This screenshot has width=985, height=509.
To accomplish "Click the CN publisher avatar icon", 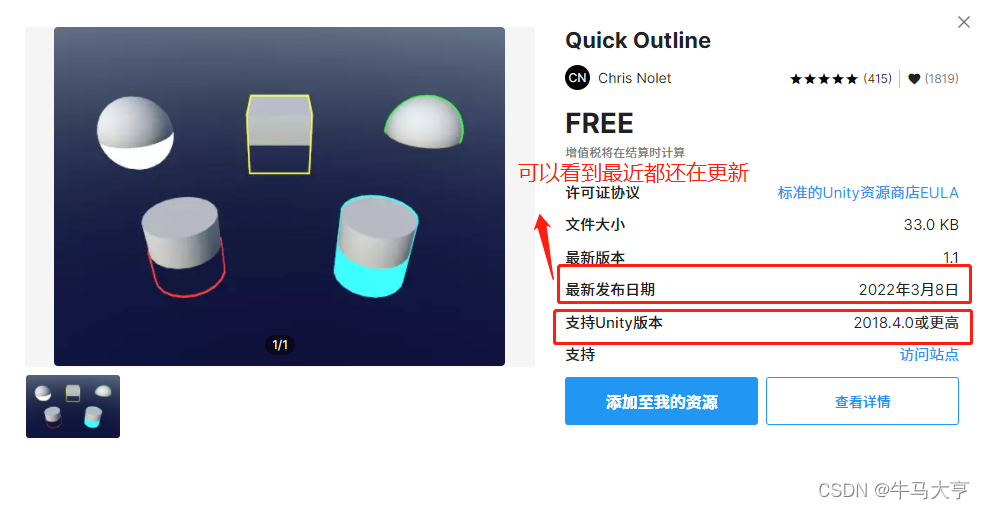I will click(577, 78).
